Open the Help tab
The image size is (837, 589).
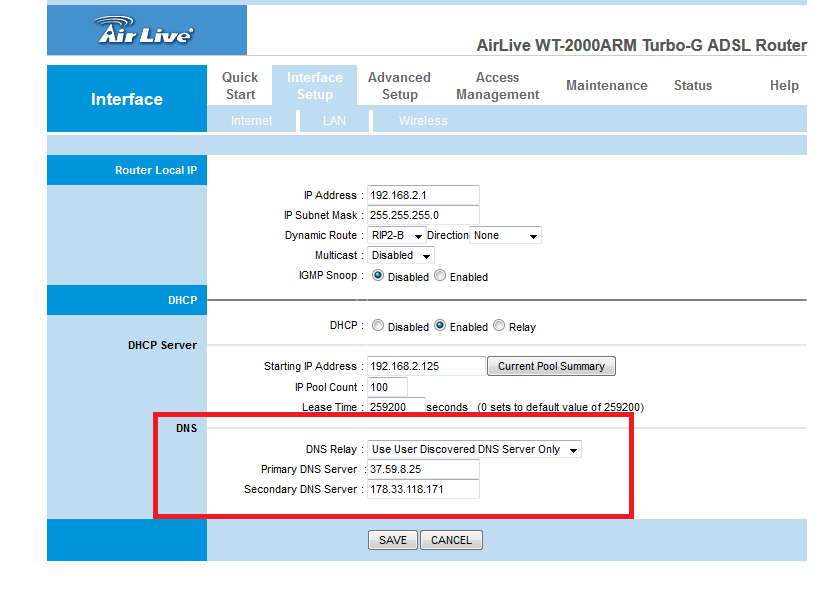click(x=783, y=86)
